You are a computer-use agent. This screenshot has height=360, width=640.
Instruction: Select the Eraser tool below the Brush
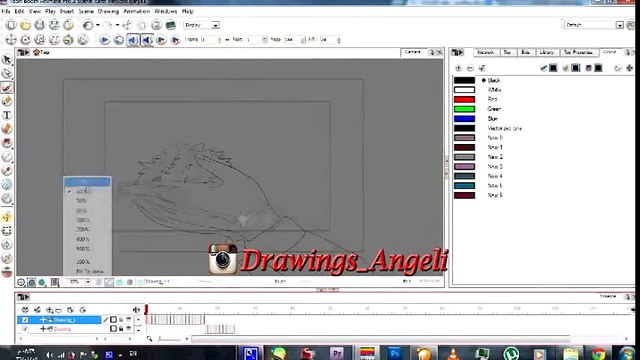(7, 101)
